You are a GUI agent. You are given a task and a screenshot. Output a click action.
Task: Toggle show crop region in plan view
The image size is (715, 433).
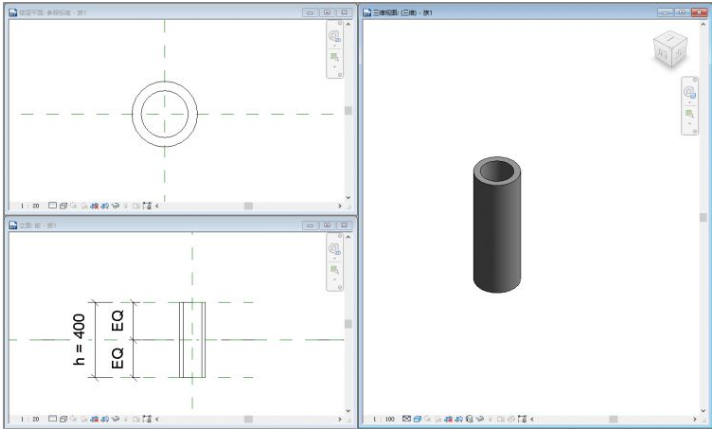104,206
